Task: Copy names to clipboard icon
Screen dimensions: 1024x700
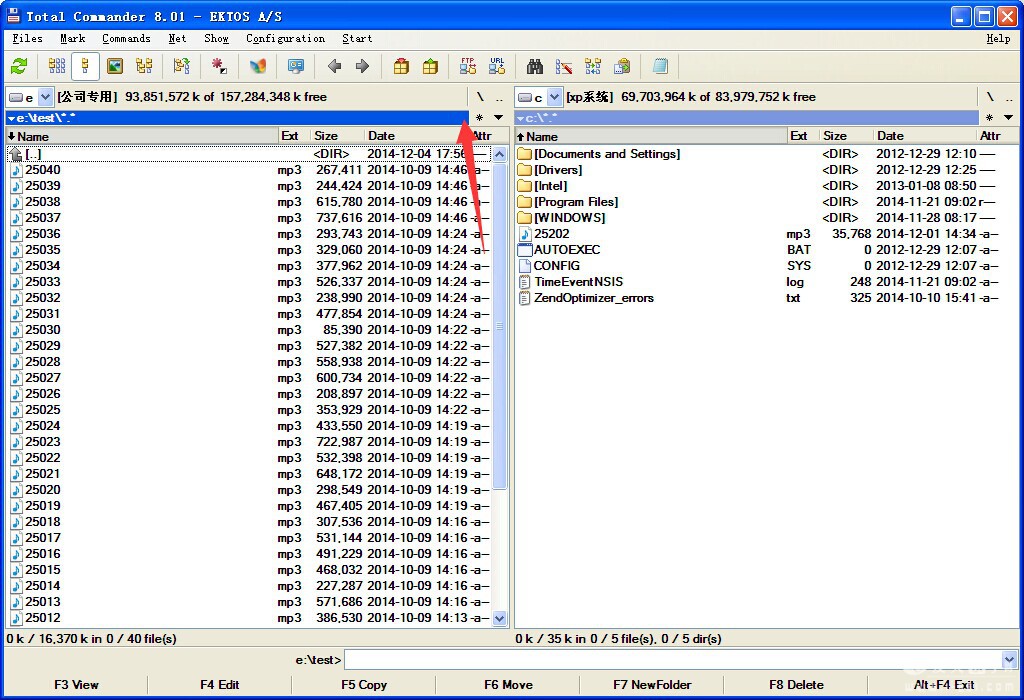Action: click(622, 66)
